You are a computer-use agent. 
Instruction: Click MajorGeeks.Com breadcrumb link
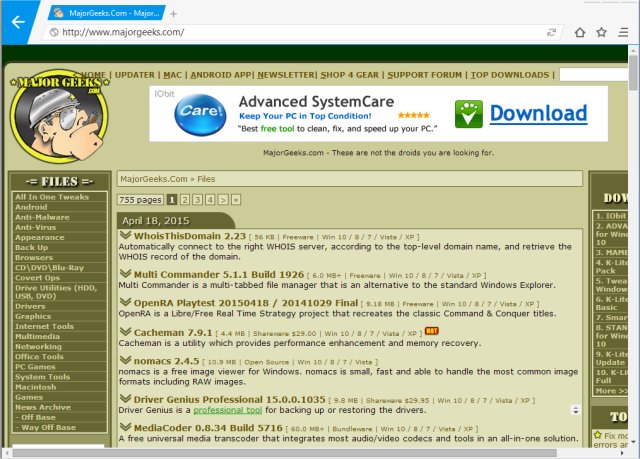coord(154,179)
